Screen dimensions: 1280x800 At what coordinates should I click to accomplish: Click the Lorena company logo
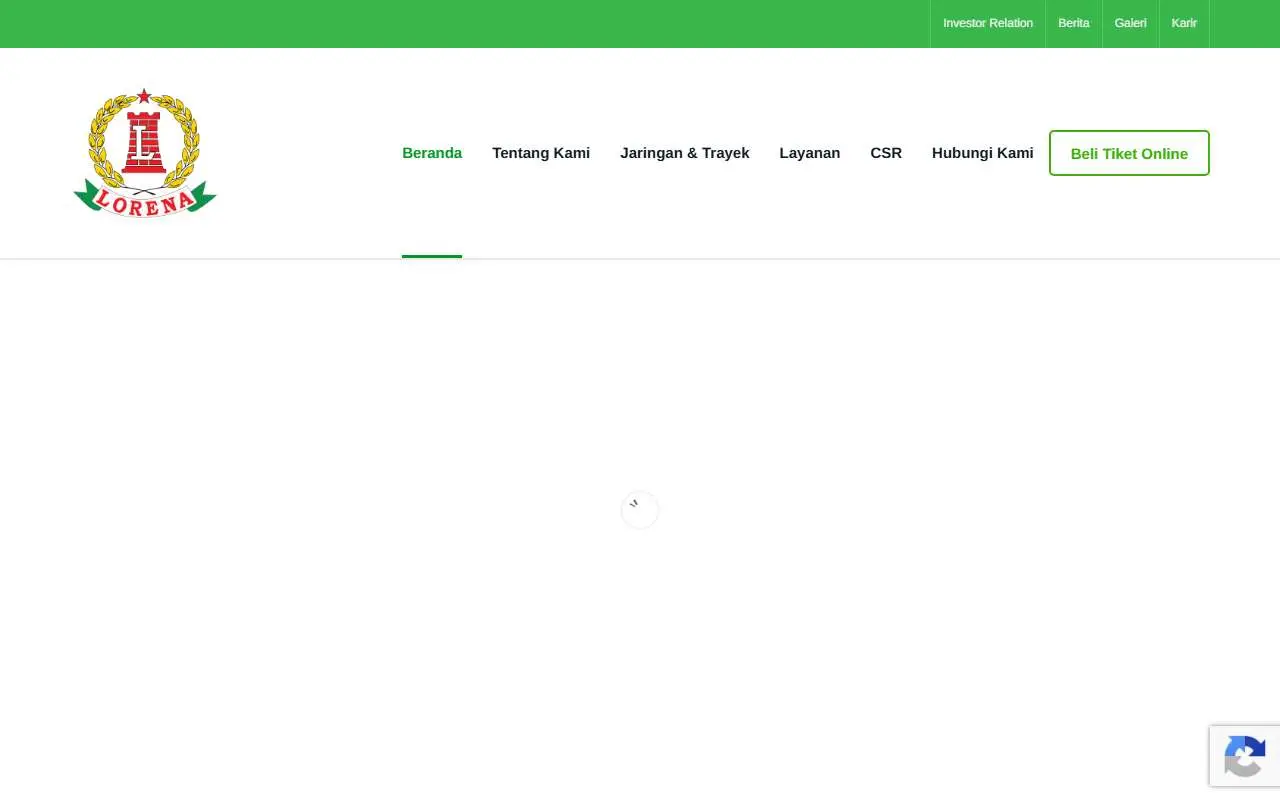(145, 153)
